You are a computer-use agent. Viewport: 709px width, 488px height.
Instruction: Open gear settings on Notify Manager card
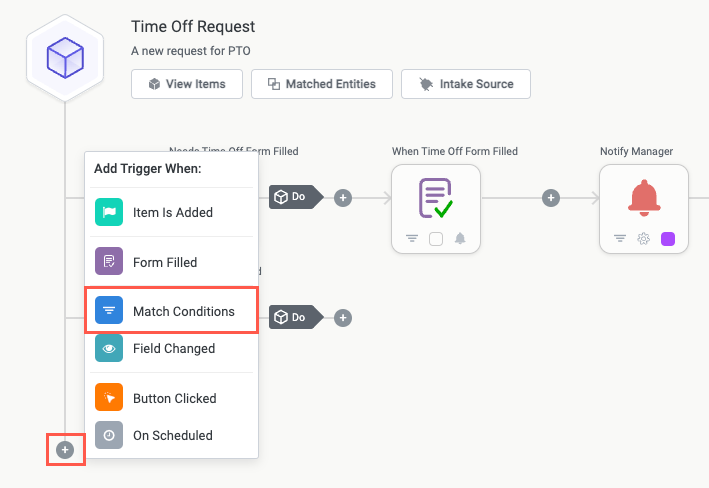click(643, 239)
